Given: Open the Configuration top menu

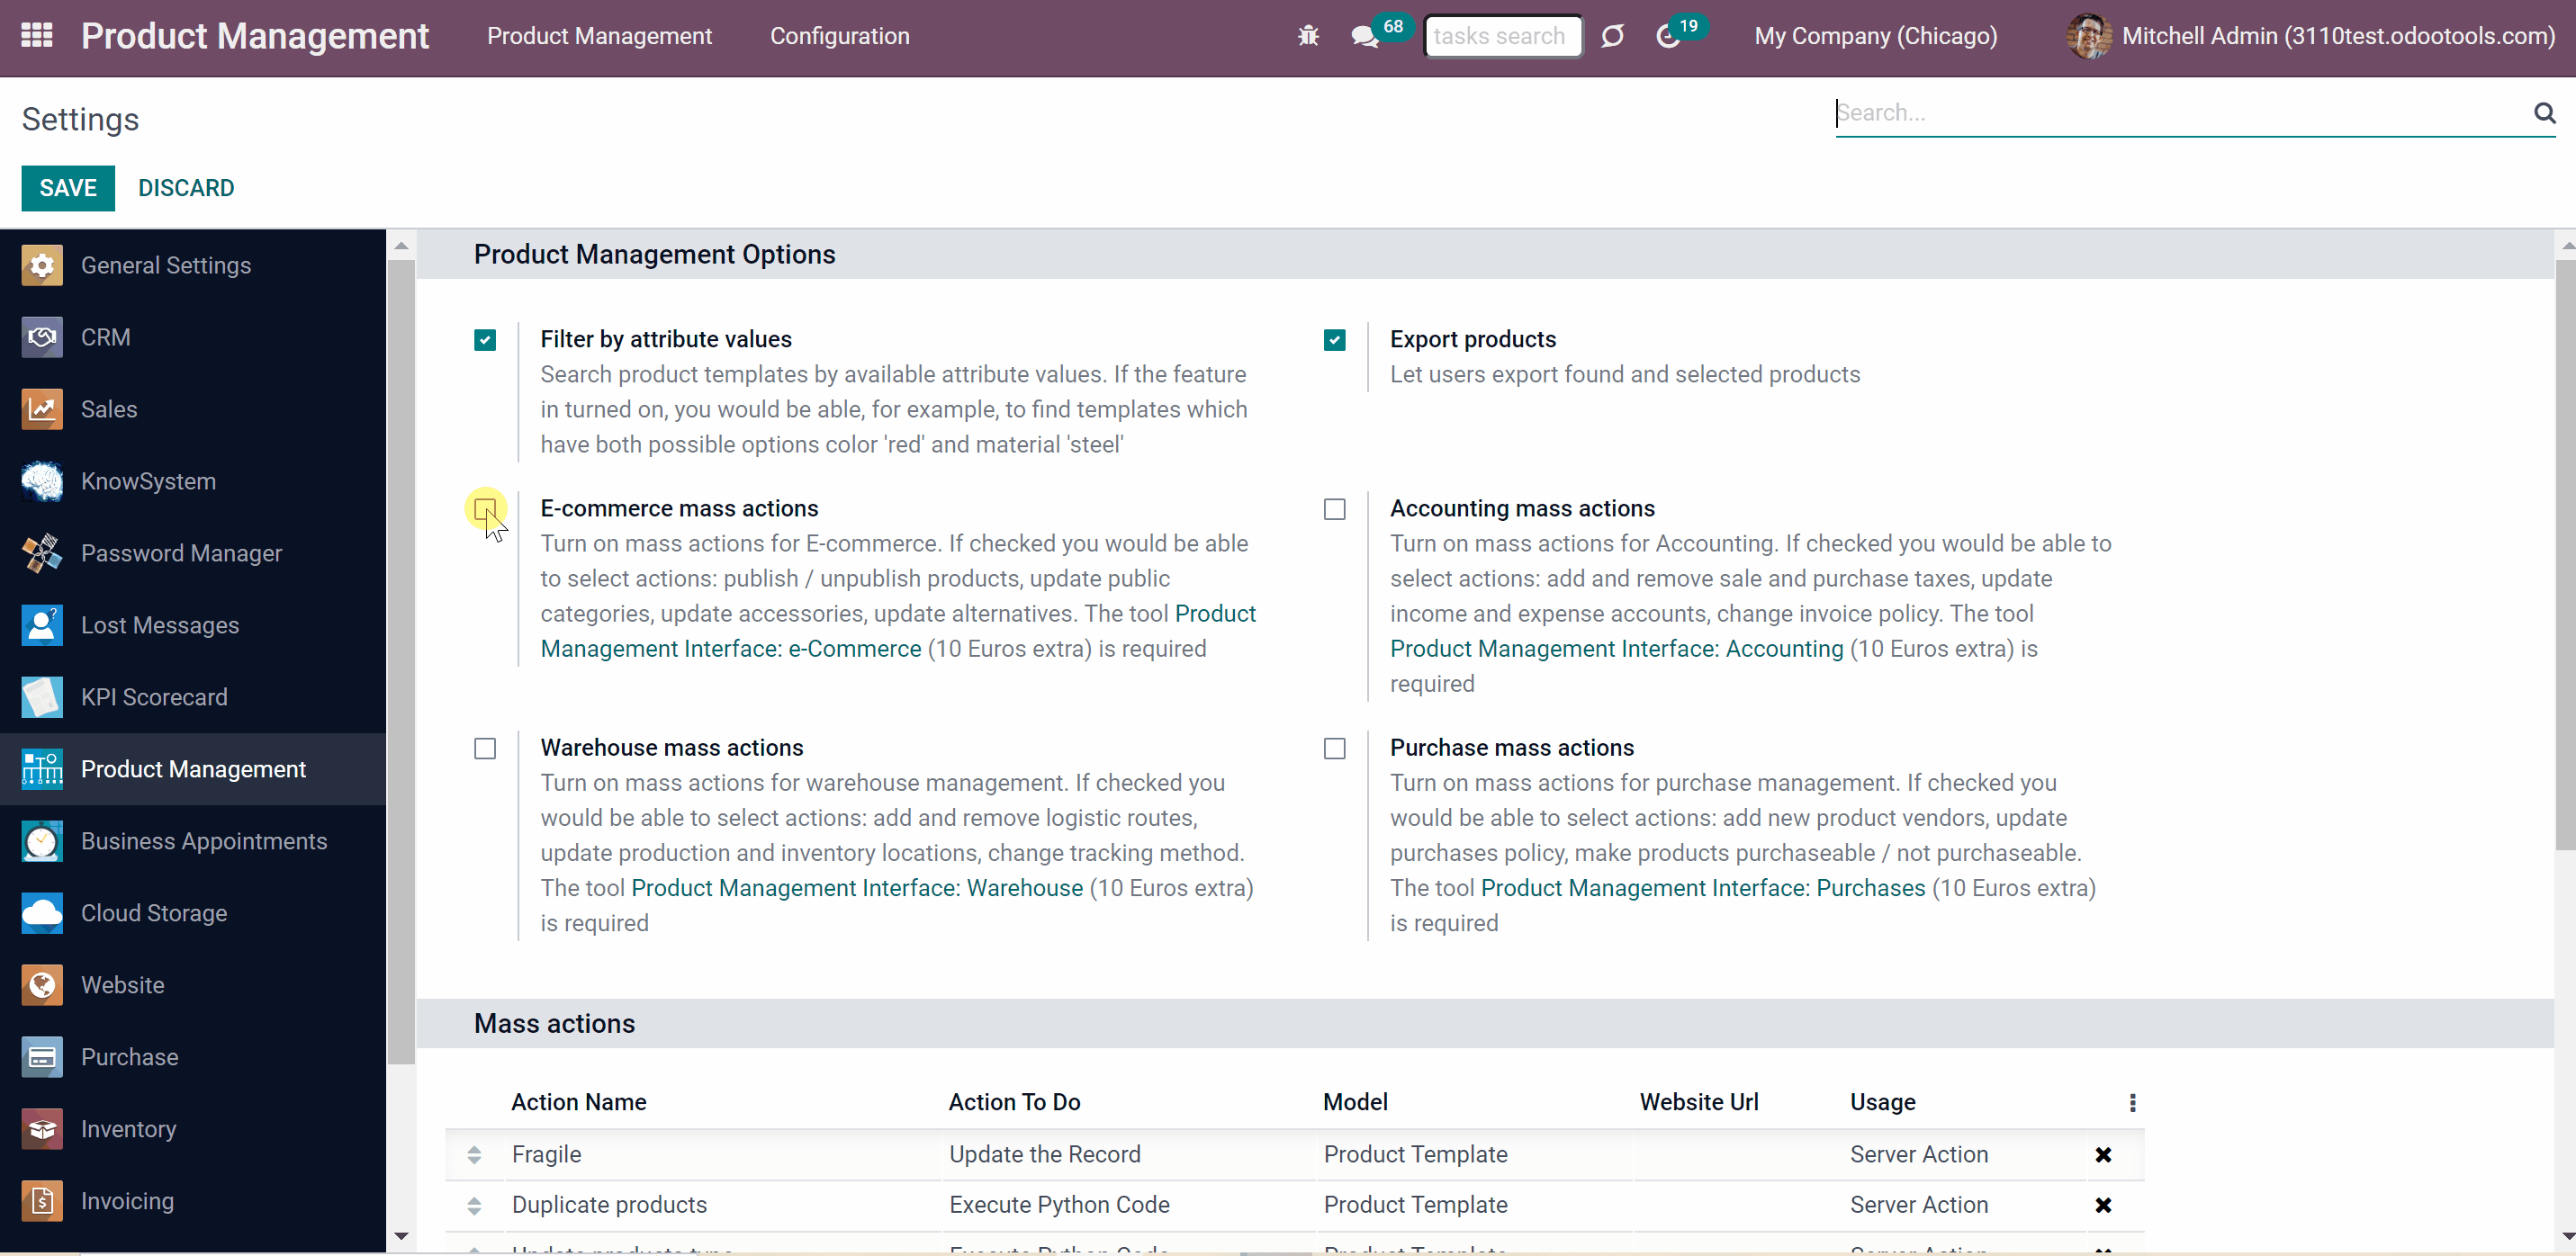Looking at the screenshot, I should [839, 36].
